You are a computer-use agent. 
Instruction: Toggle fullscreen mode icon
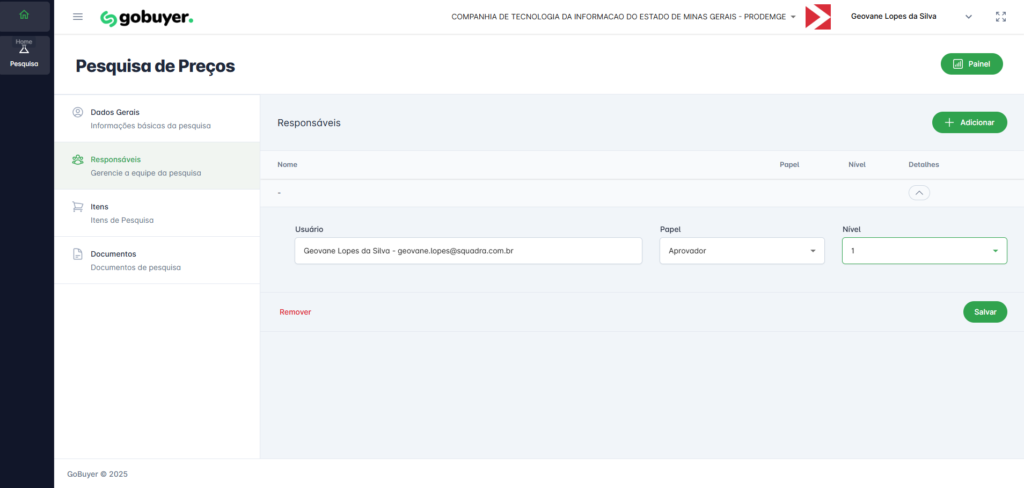pos(1001,17)
